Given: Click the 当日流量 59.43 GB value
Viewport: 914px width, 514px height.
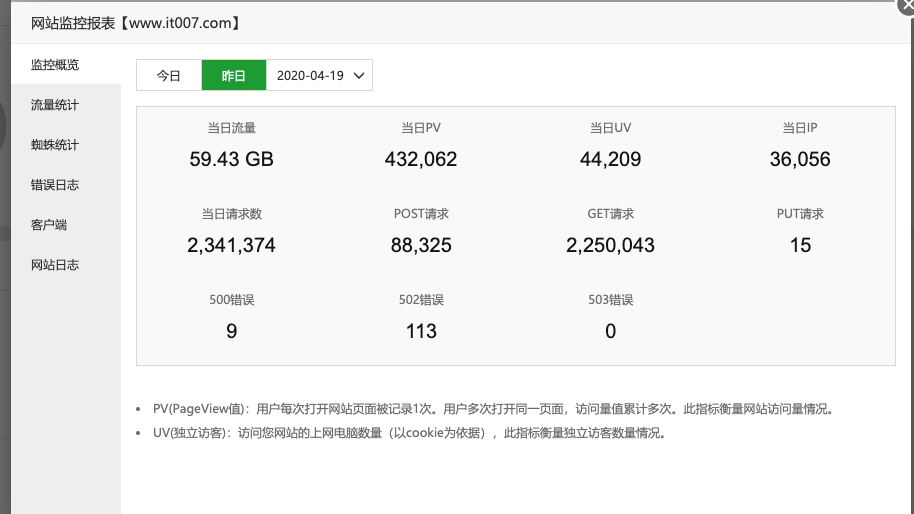Looking at the screenshot, I should tap(231, 159).
